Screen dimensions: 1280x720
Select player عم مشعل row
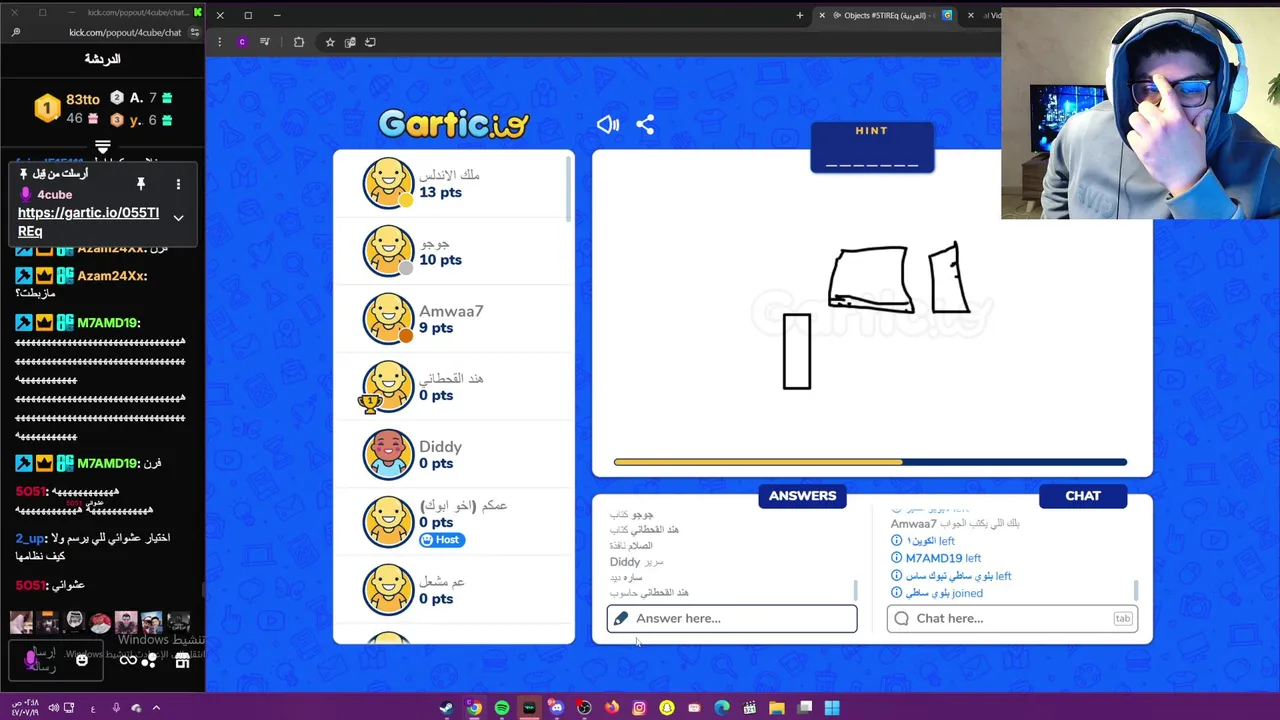453,590
